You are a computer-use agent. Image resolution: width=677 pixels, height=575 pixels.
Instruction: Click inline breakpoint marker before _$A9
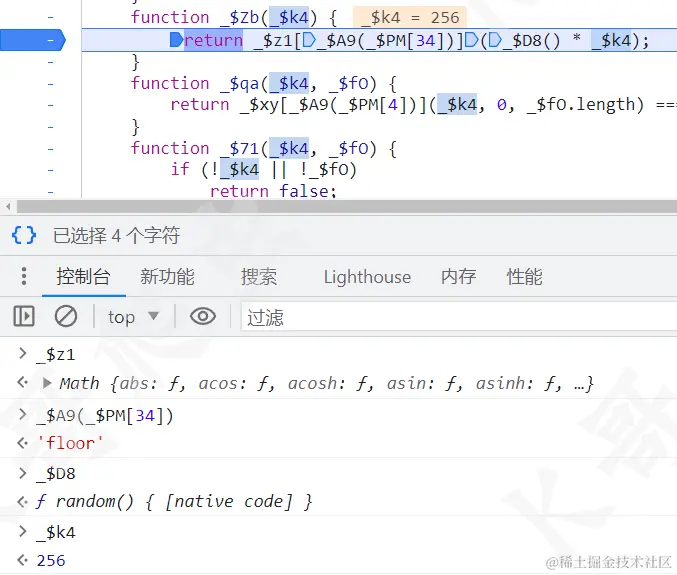point(309,40)
